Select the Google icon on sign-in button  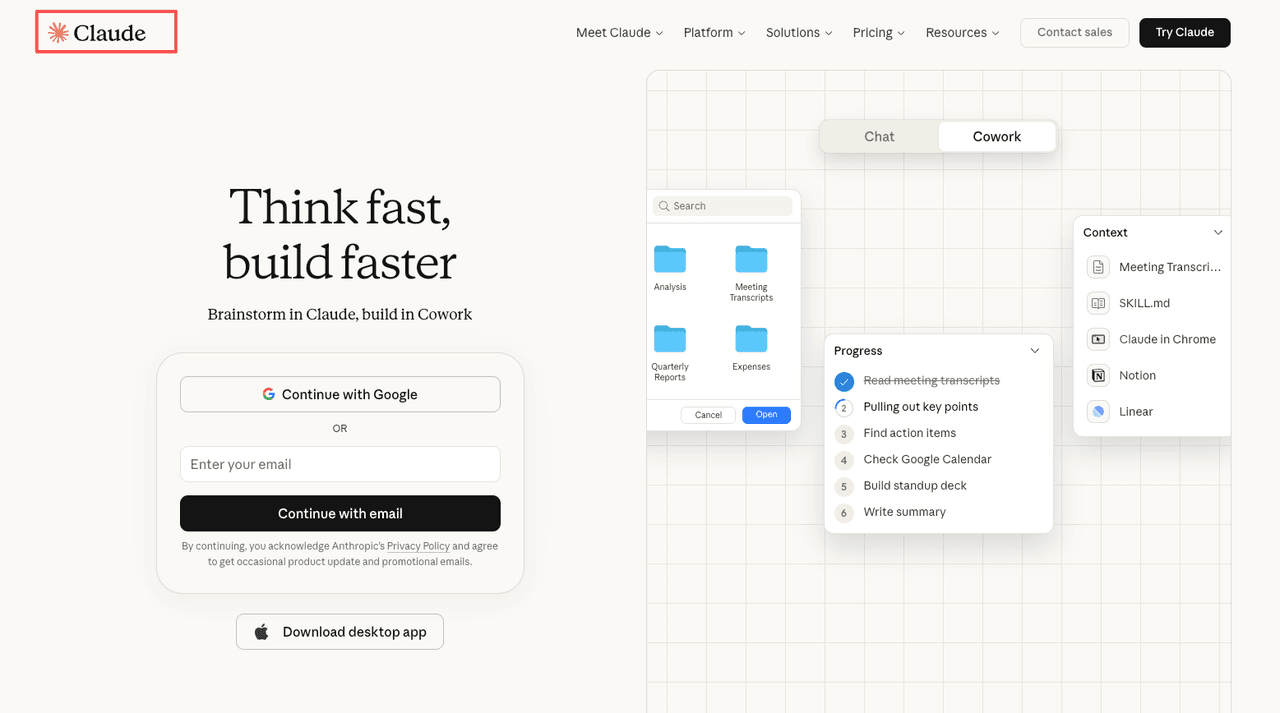[268, 394]
